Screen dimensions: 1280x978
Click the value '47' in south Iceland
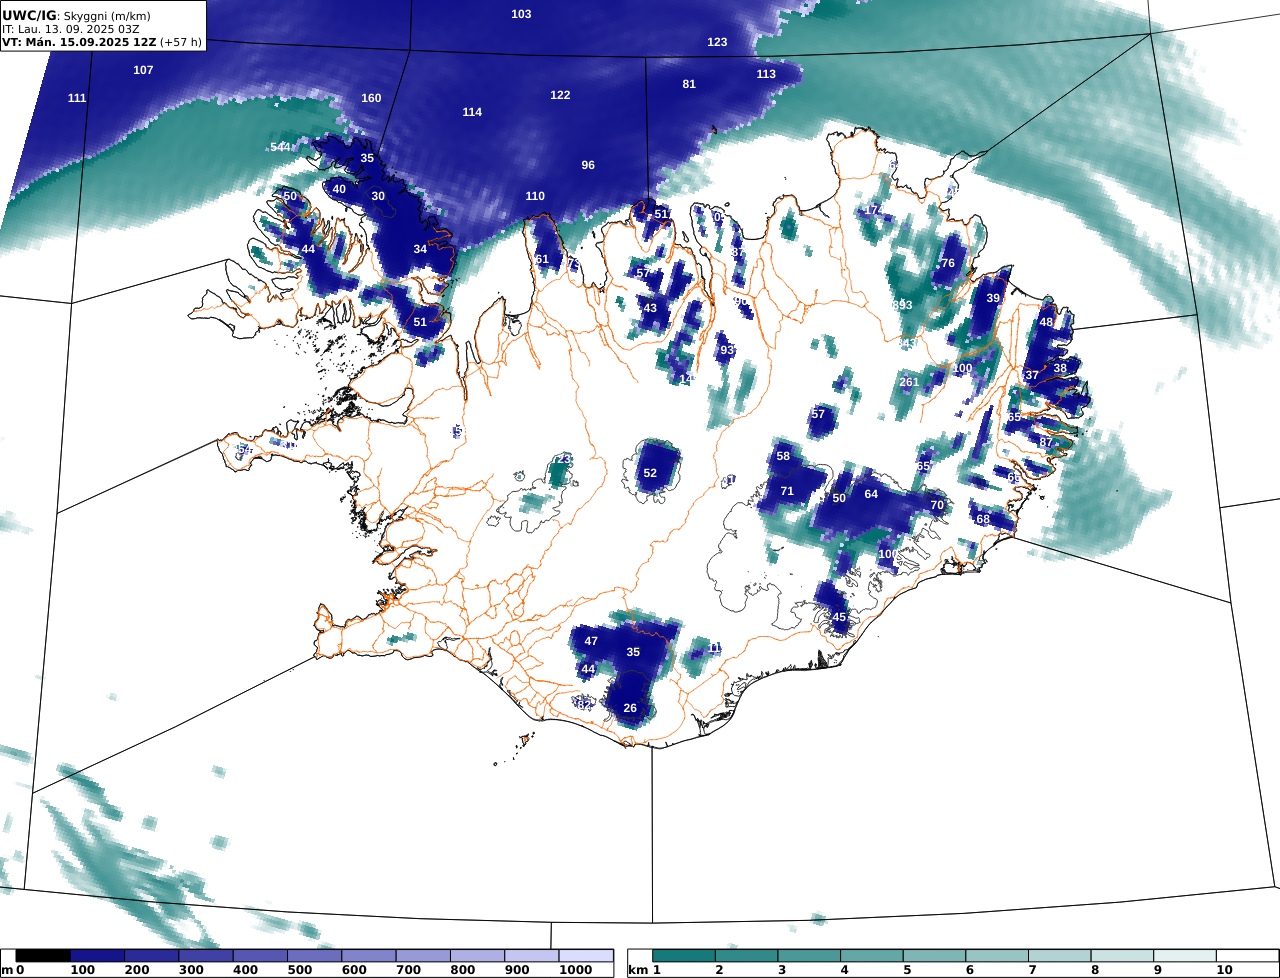[591, 641]
